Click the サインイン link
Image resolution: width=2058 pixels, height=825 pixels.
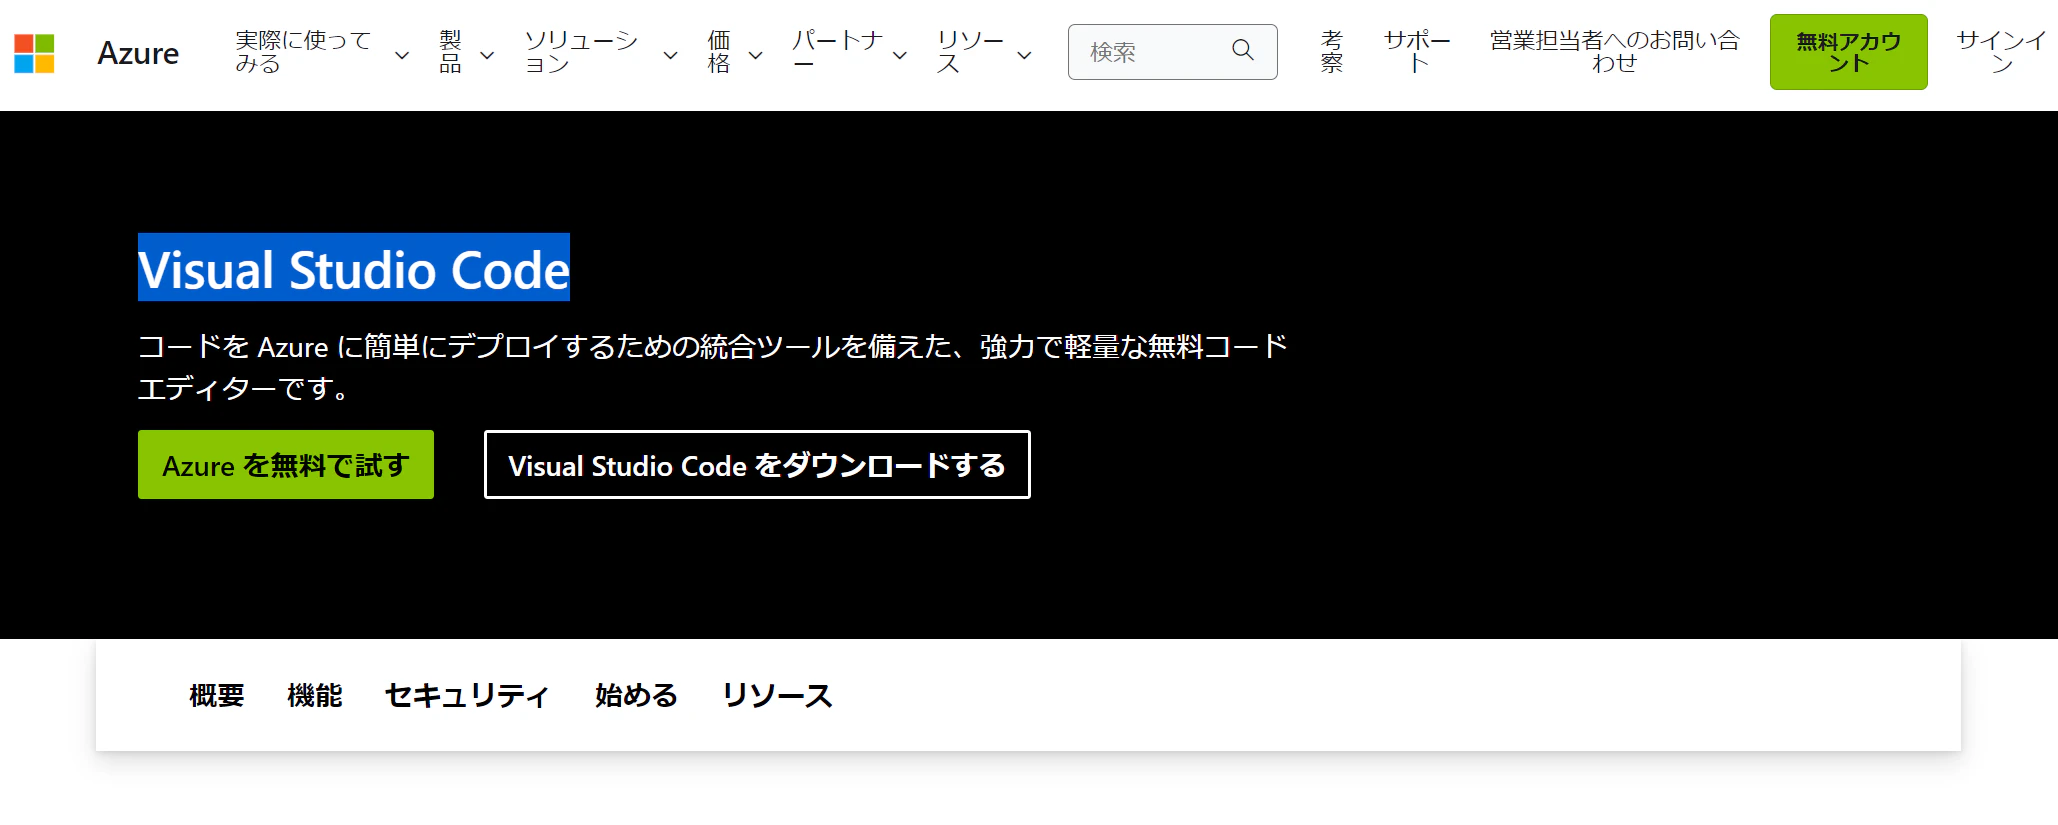coord(2001,52)
